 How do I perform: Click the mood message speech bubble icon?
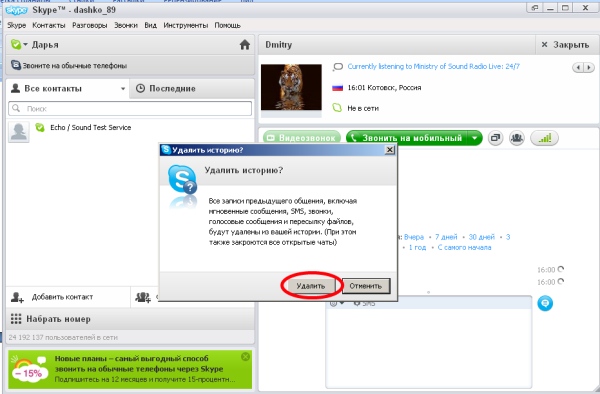(338, 67)
